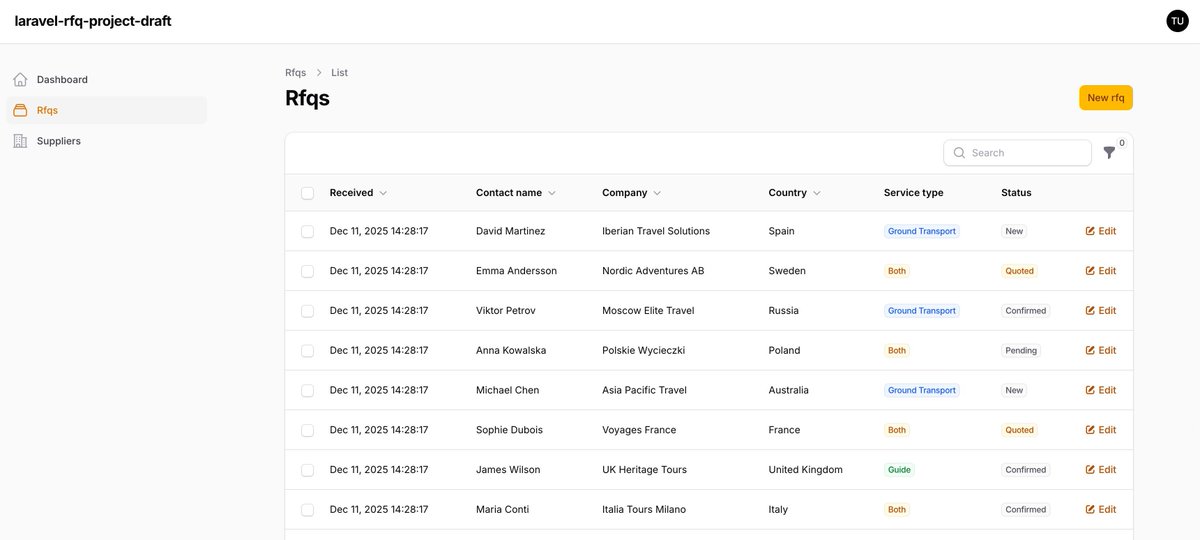Click the Voyages France company cell

click(639, 430)
